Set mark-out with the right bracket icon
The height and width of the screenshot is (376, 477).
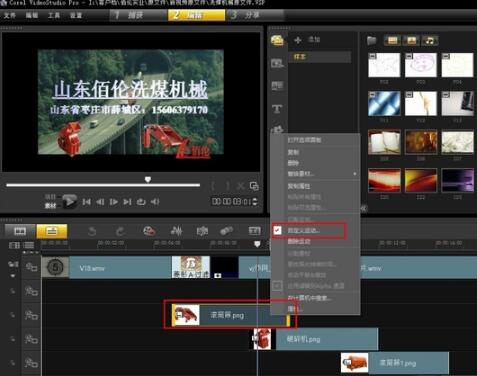(x=227, y=186)
